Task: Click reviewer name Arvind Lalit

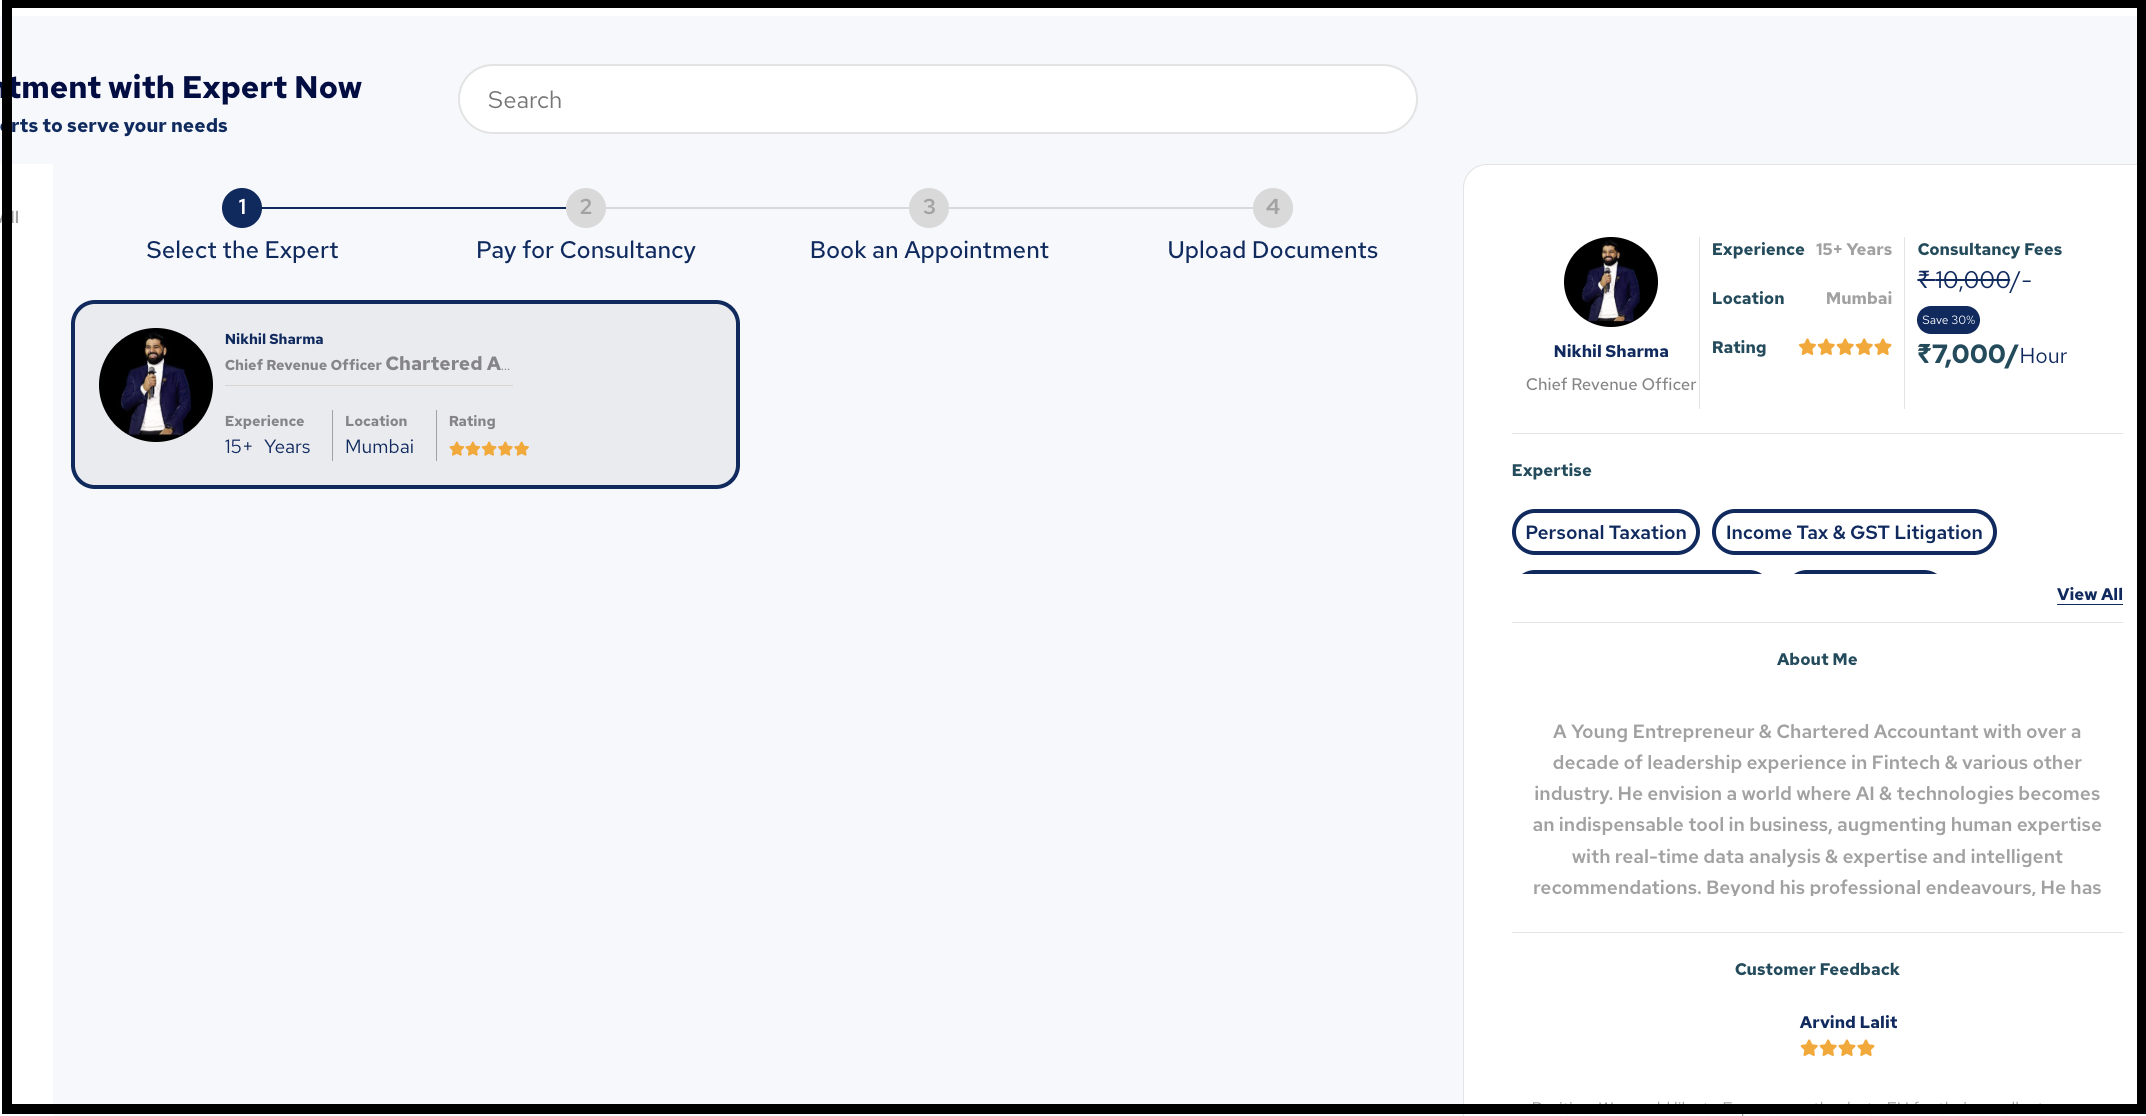Action: click(1848, 1022)
